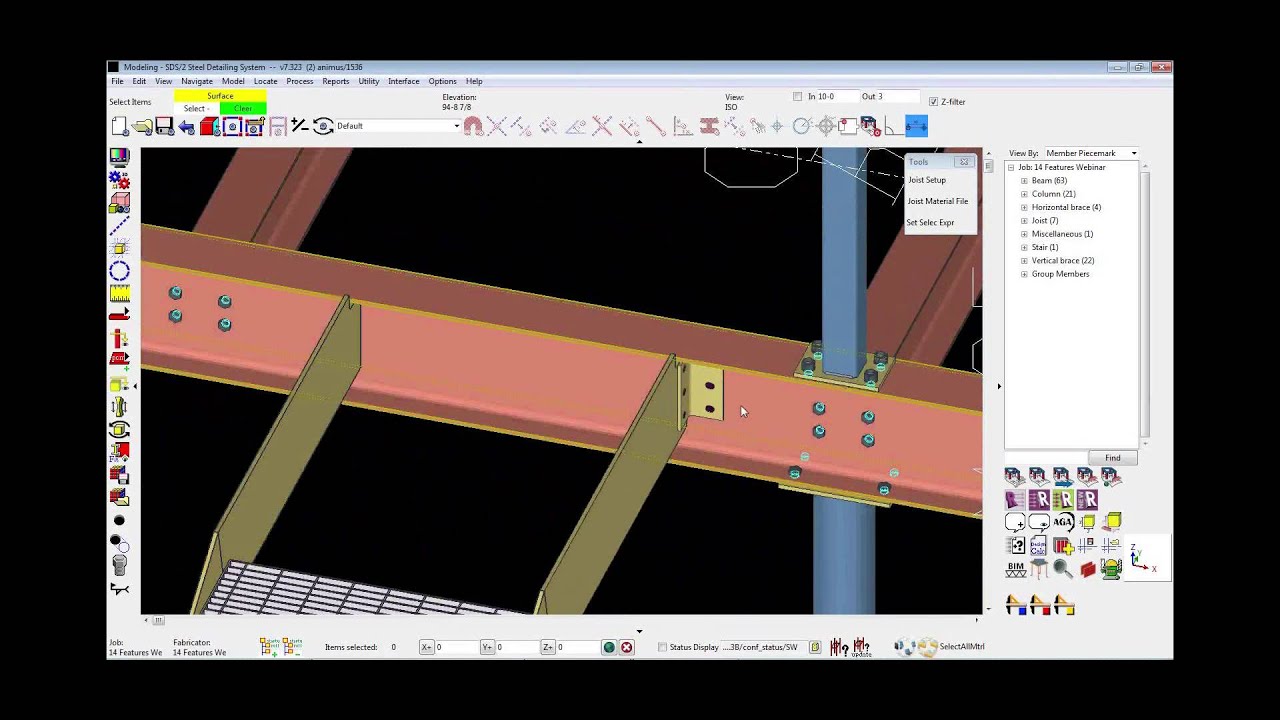
Task: Expand the Joist (7) tree node
Action: (1024, 220)
